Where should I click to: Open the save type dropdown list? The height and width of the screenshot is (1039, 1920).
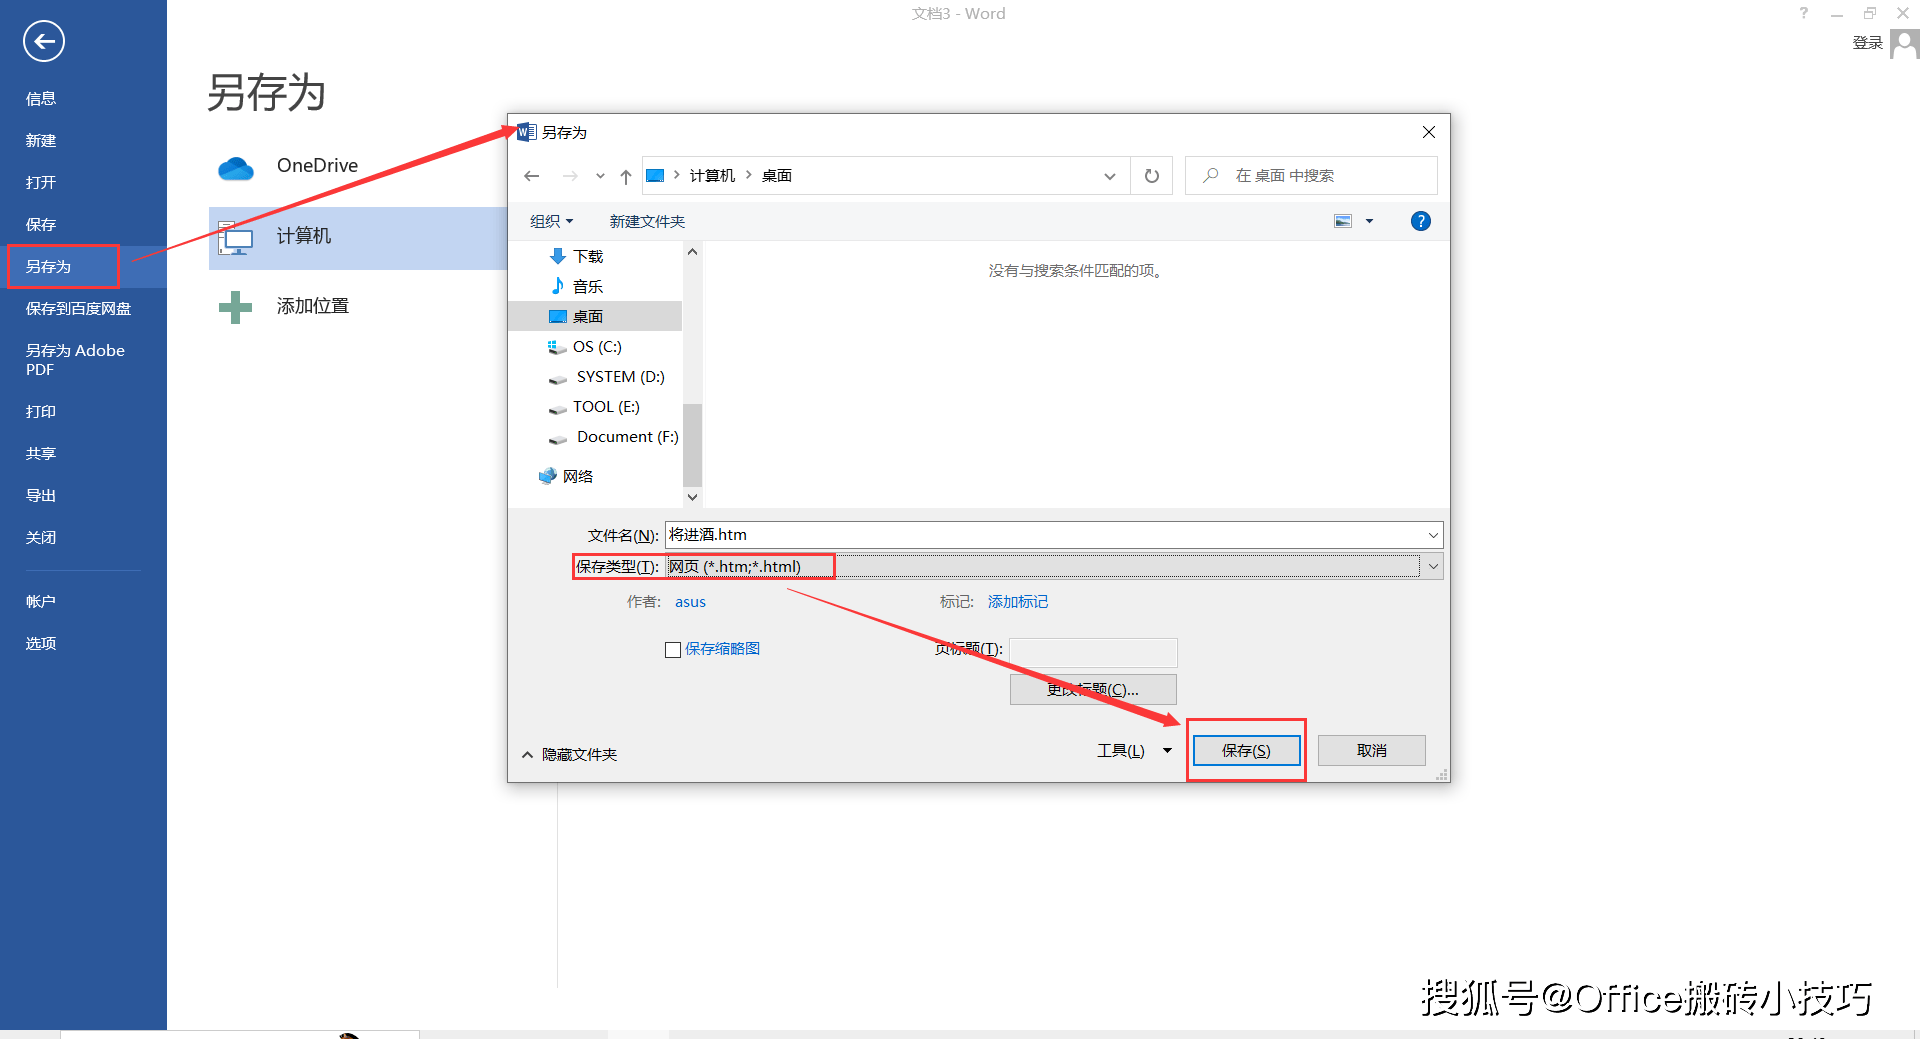pyautogui.click(x=1433, y=566)
